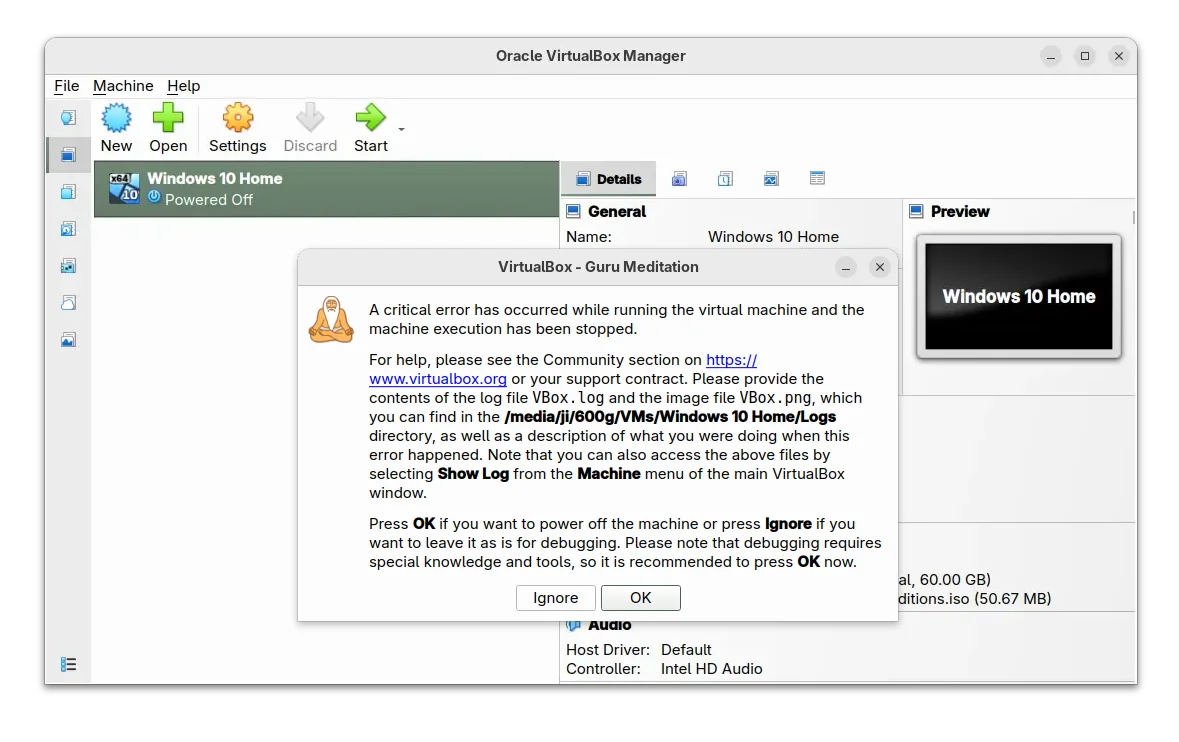Open the Media manager tool in left sidebar
This screenshot has height=742, width=1179.
[68, 229]
